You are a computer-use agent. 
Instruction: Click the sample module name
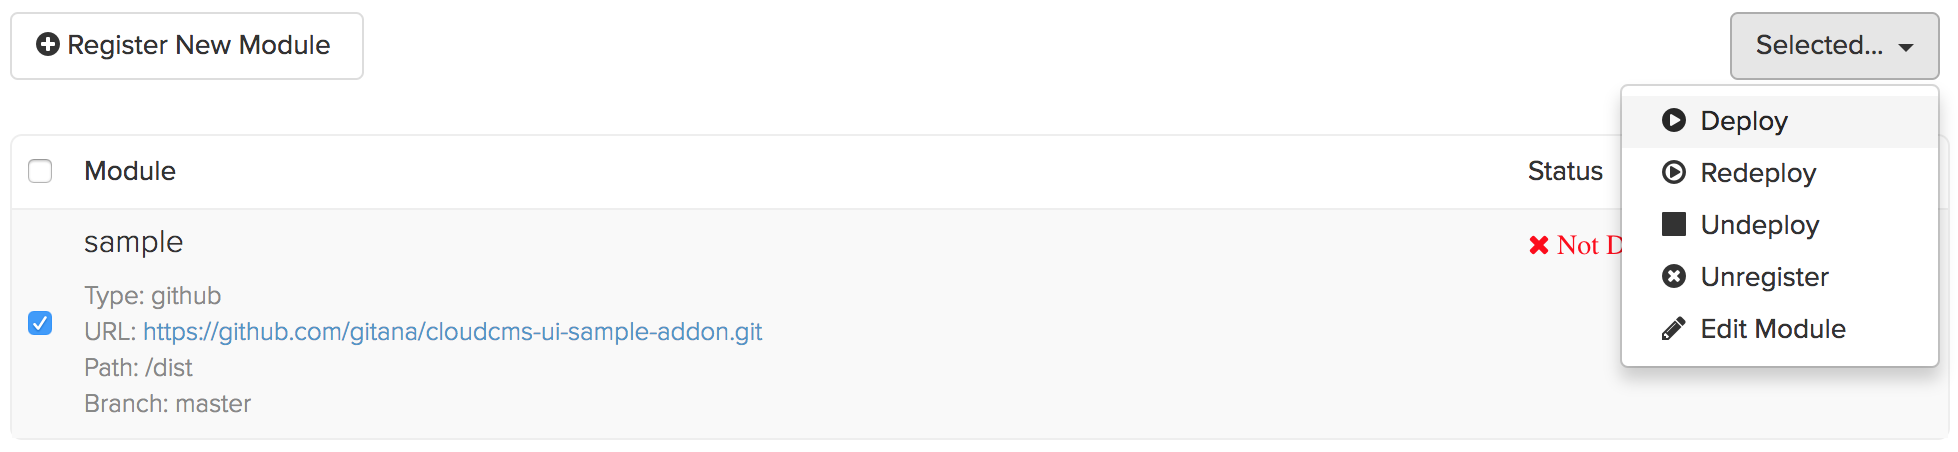(133, 242)
